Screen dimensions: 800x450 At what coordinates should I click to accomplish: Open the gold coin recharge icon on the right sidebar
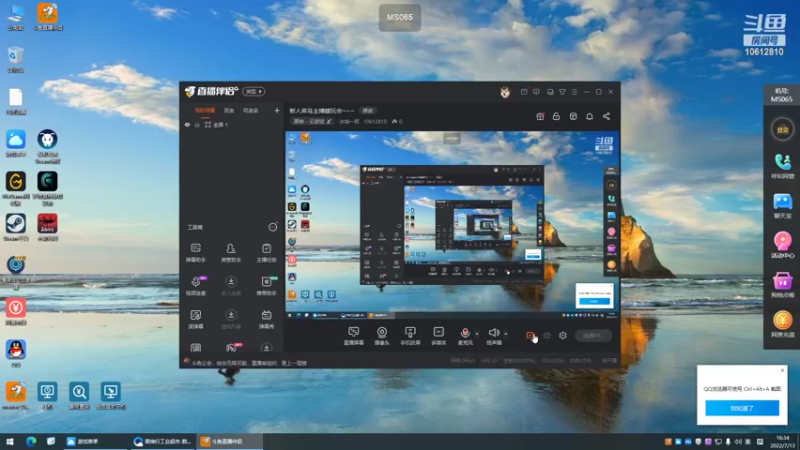pos(782,324)
